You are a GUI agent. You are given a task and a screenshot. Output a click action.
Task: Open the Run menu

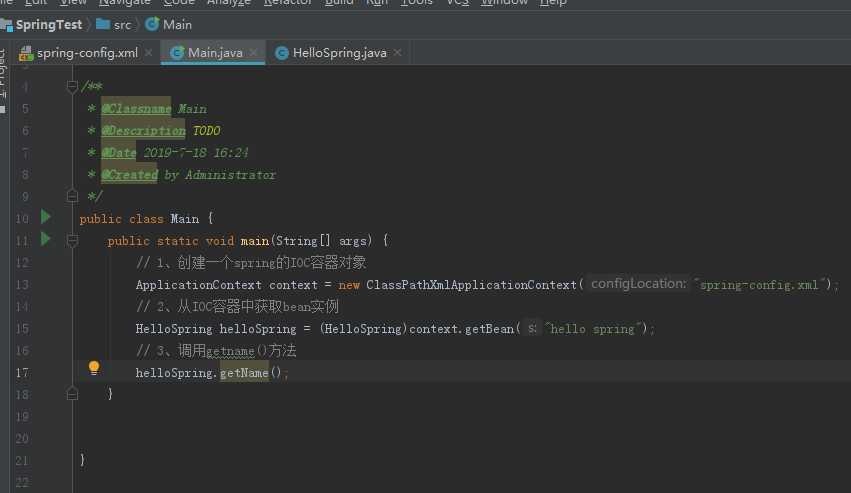pos(377,2)
